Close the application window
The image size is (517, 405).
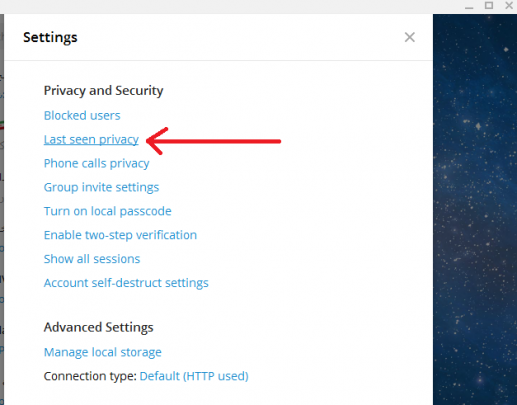click(509, 5)
